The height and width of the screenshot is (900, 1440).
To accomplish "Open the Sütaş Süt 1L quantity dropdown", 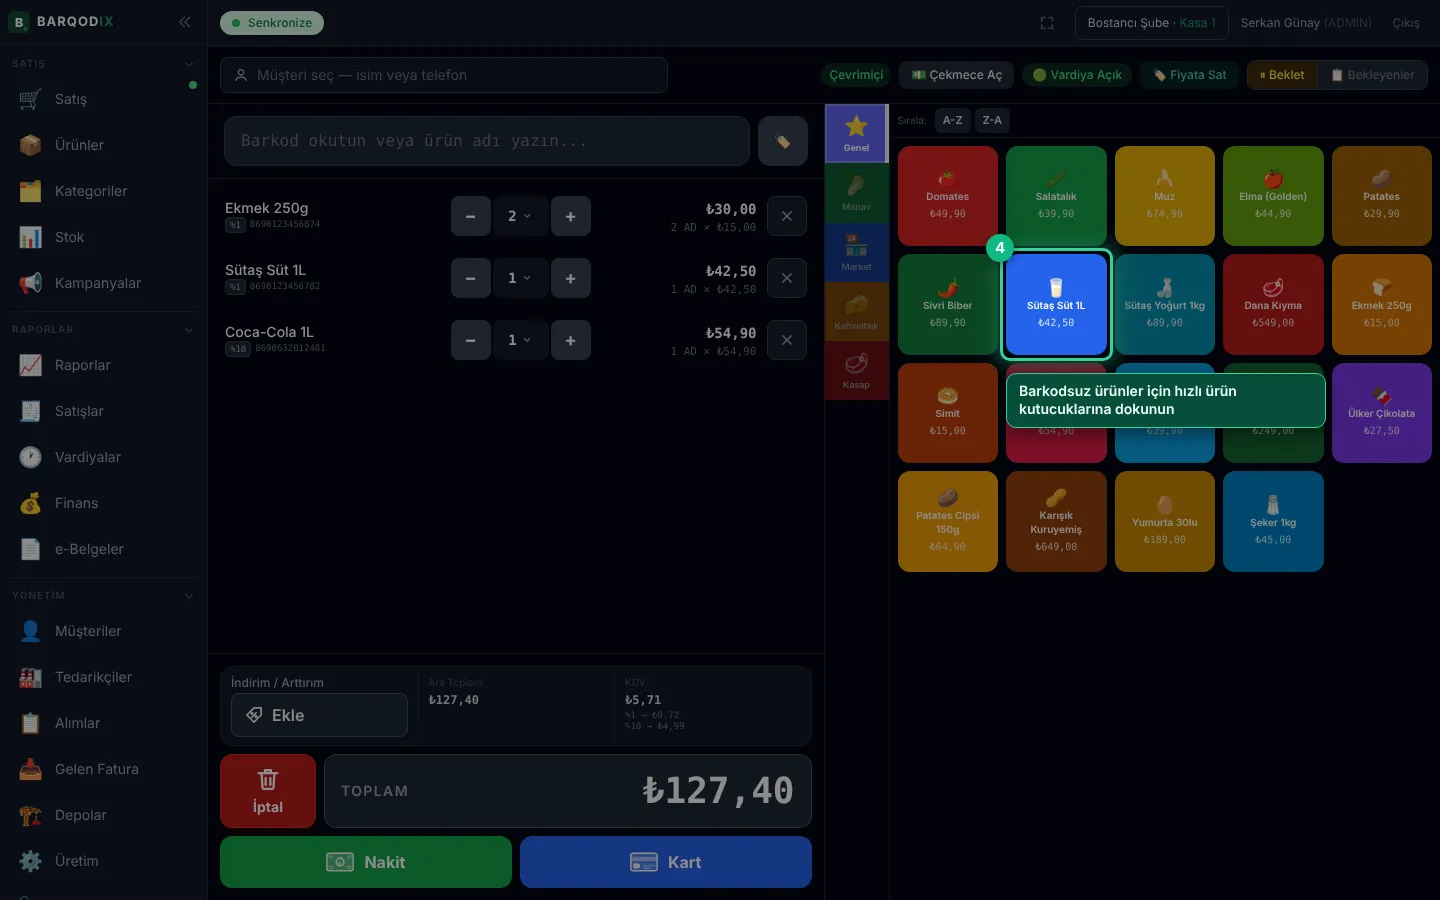I will click(x=520, y=278).
